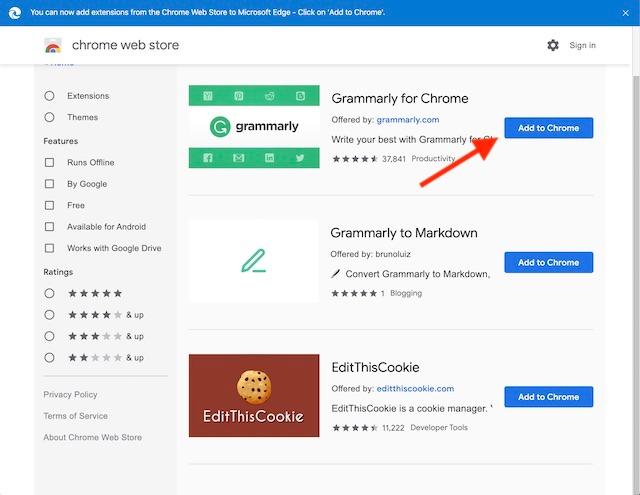Open the EditThisCookie extension title
This screenshot has height=495, width=640.
tap(376, 367)
